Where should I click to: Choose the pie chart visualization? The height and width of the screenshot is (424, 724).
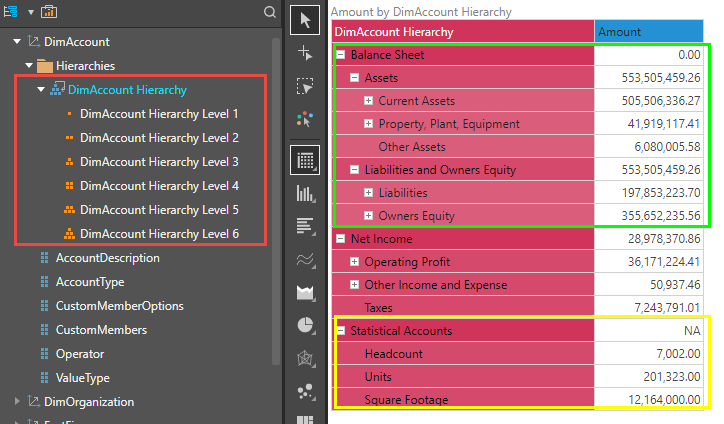pos(306,325)
